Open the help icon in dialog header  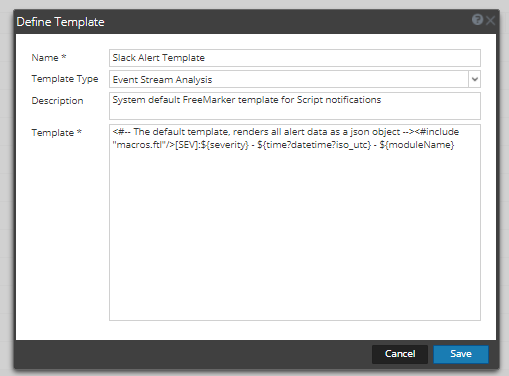477,20
